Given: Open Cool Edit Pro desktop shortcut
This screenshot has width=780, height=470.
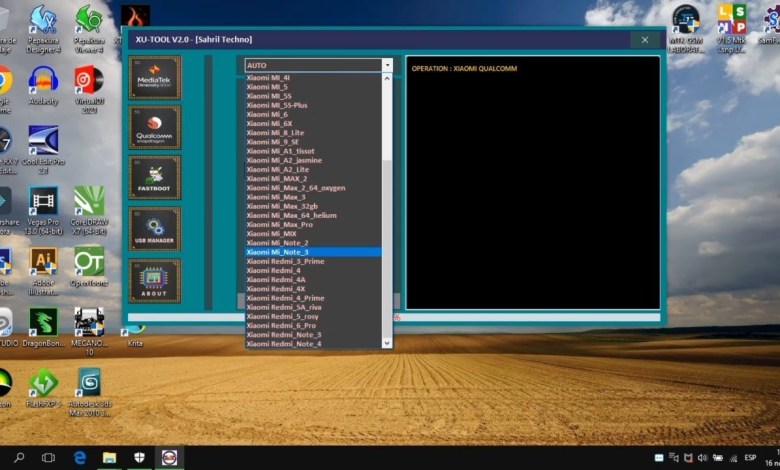Looking at the screenshot, I should tap(43, 149).
